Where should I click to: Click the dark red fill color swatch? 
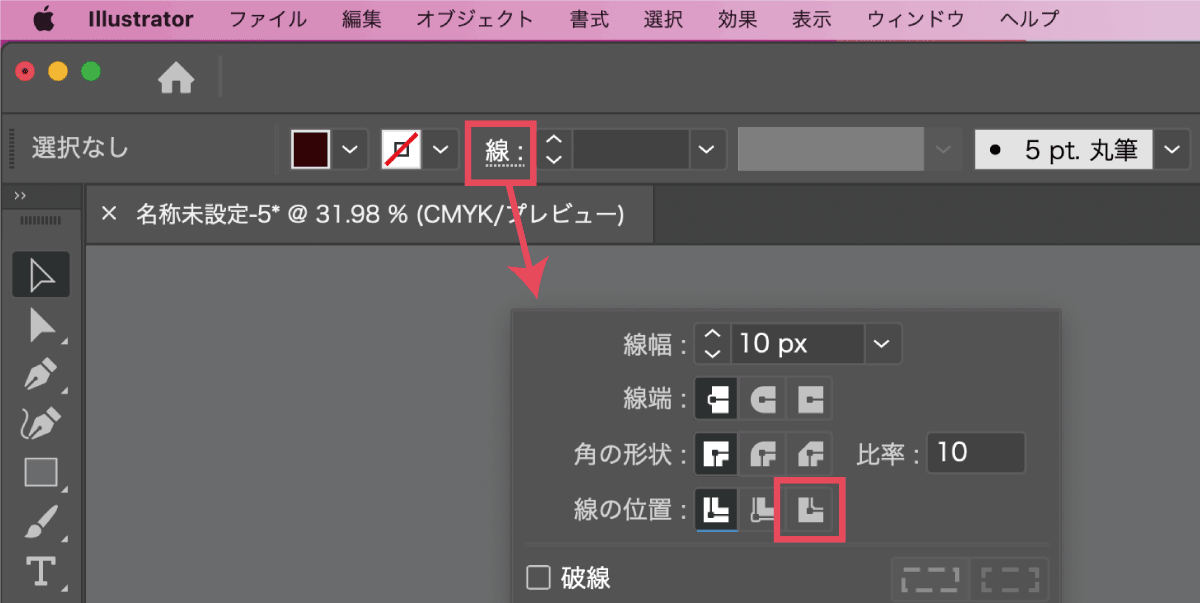[x=310, y=148]
